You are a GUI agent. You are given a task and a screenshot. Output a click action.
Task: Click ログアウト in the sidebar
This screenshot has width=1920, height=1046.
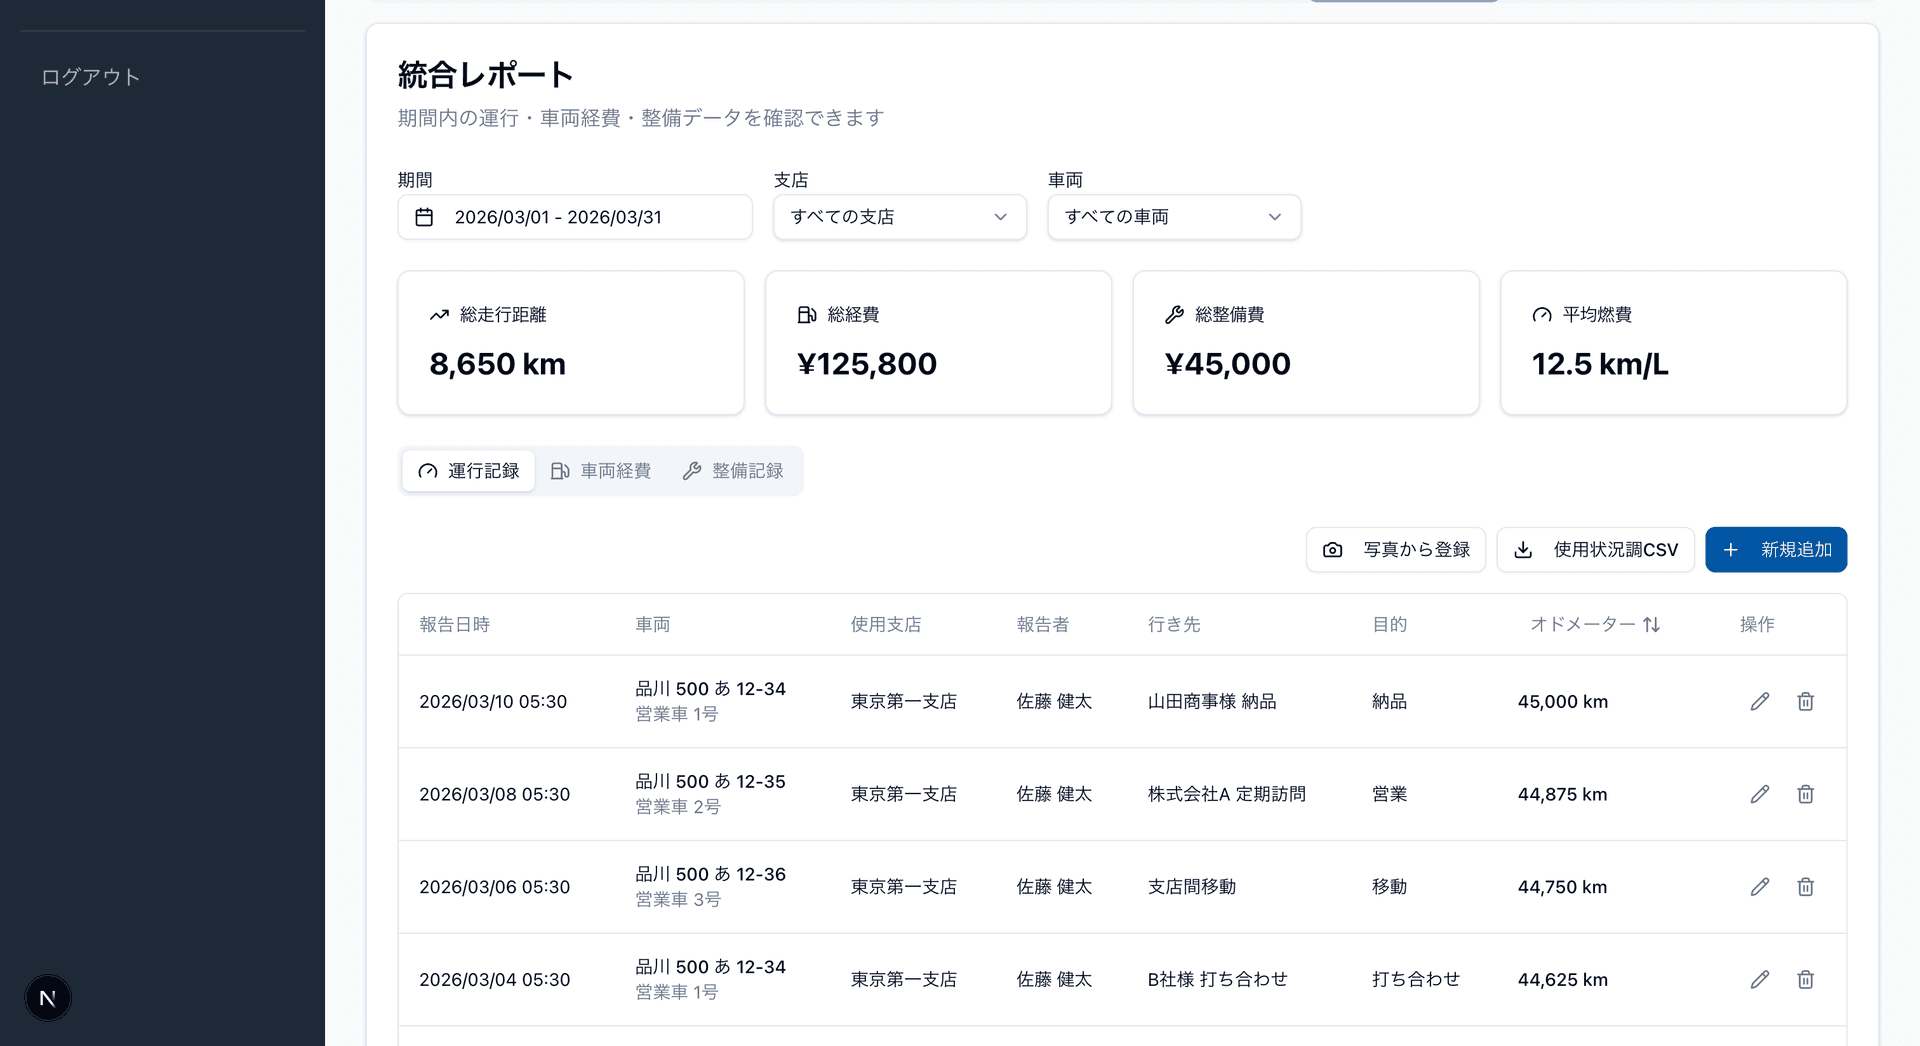tap(89, 76)
